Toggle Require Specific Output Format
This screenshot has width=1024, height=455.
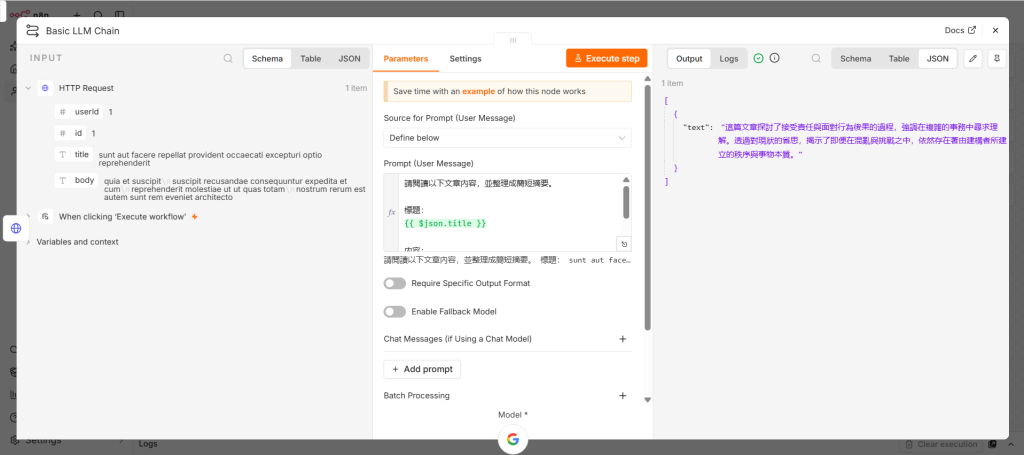pyautogui.click(x=394, y=283)
